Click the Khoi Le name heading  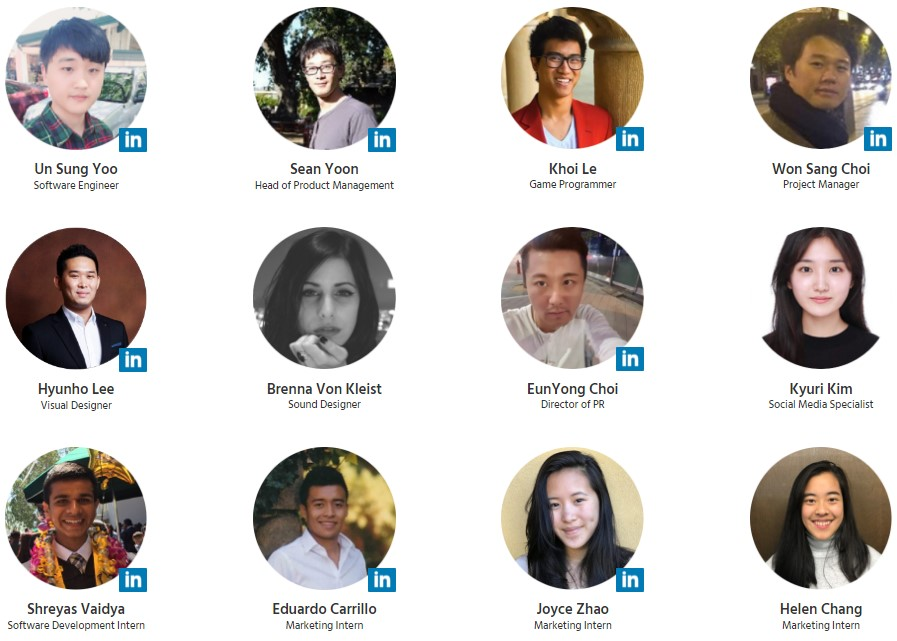click(x=573, y=169)
